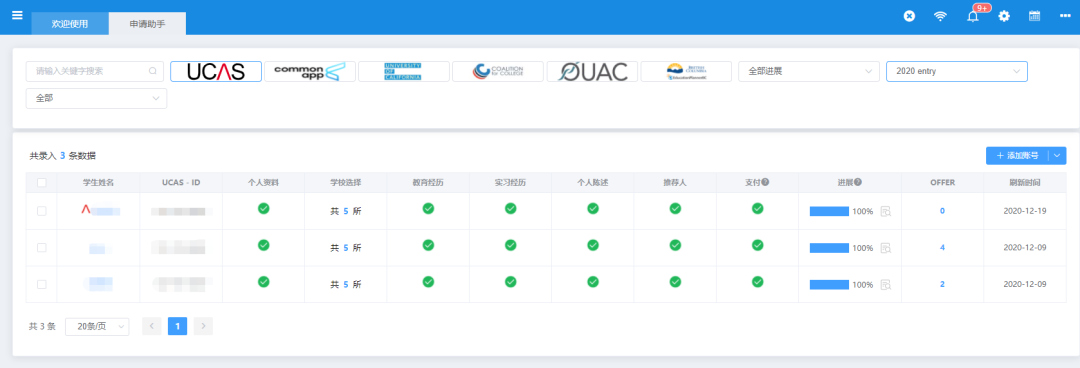1080x368 pixels.
Task: Go to previous page arrow
Action: [152, 327]
